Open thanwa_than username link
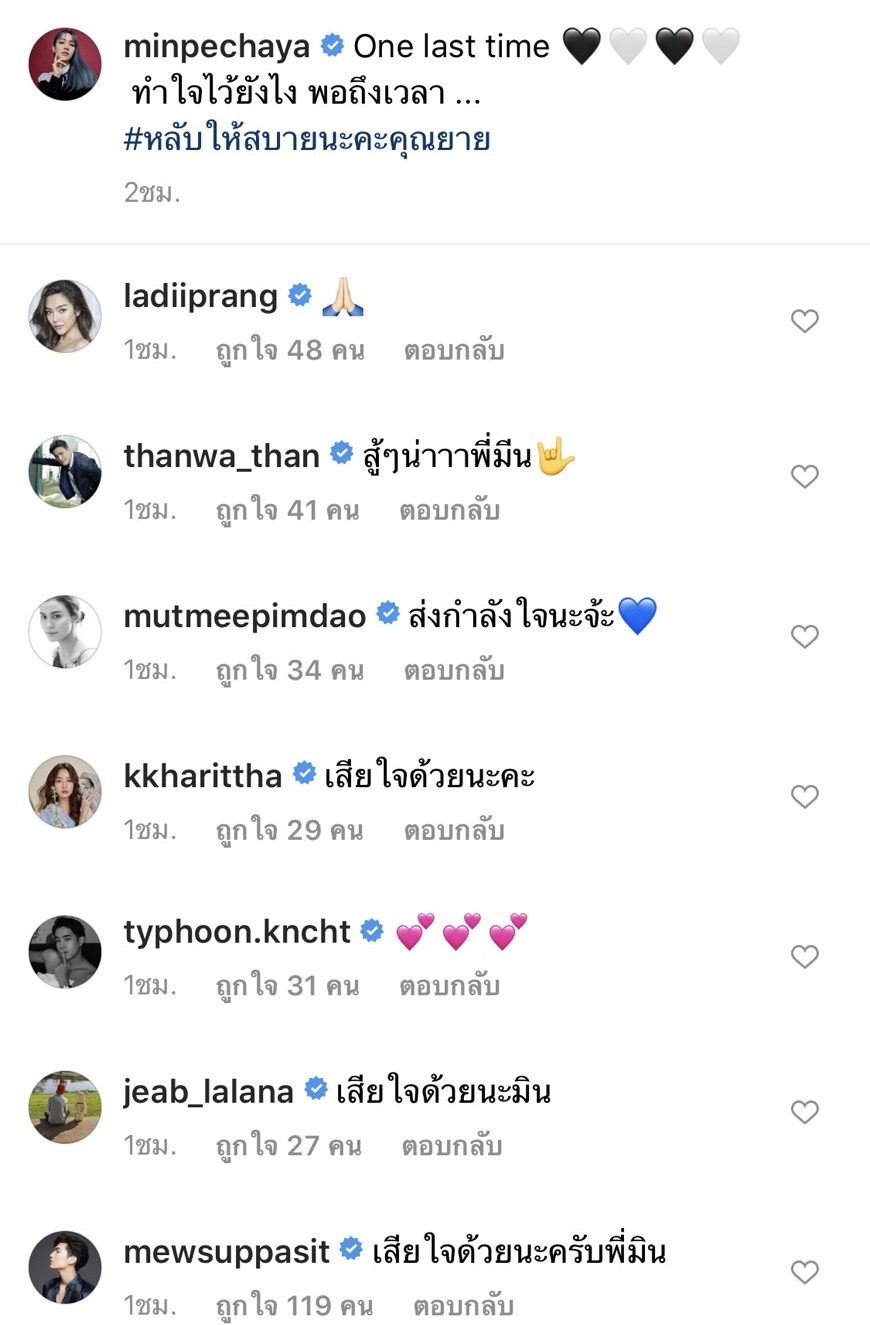This screenshot has width=870, height=1325. pyautogui.click(x=221, y=456)
